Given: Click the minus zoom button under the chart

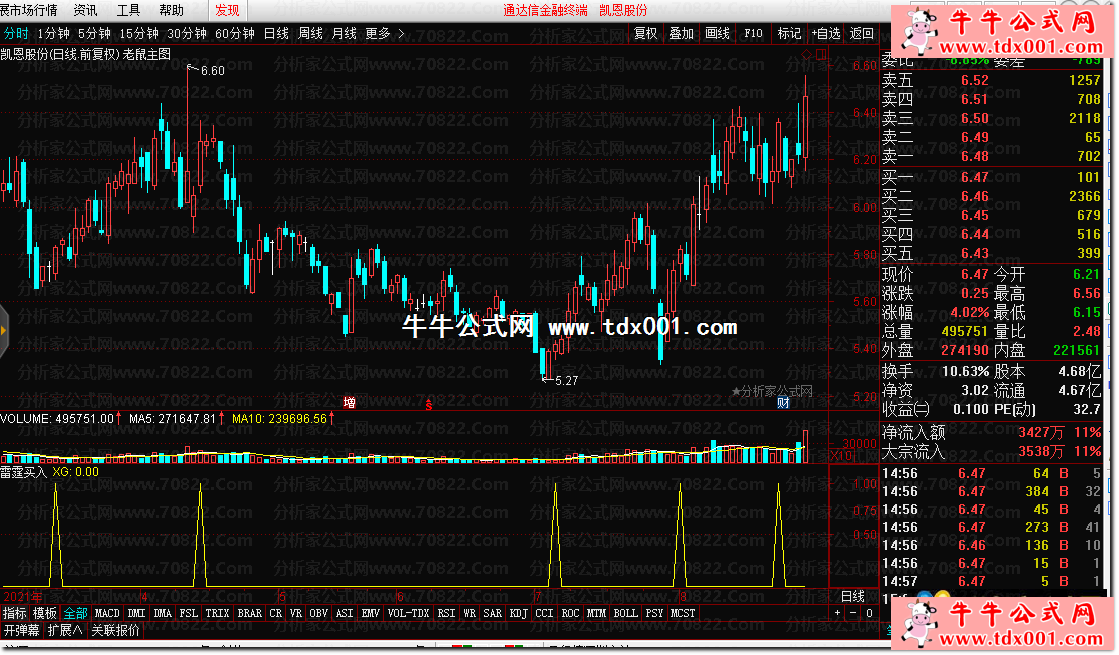Looking at the screenshot, I should [853, 613].
